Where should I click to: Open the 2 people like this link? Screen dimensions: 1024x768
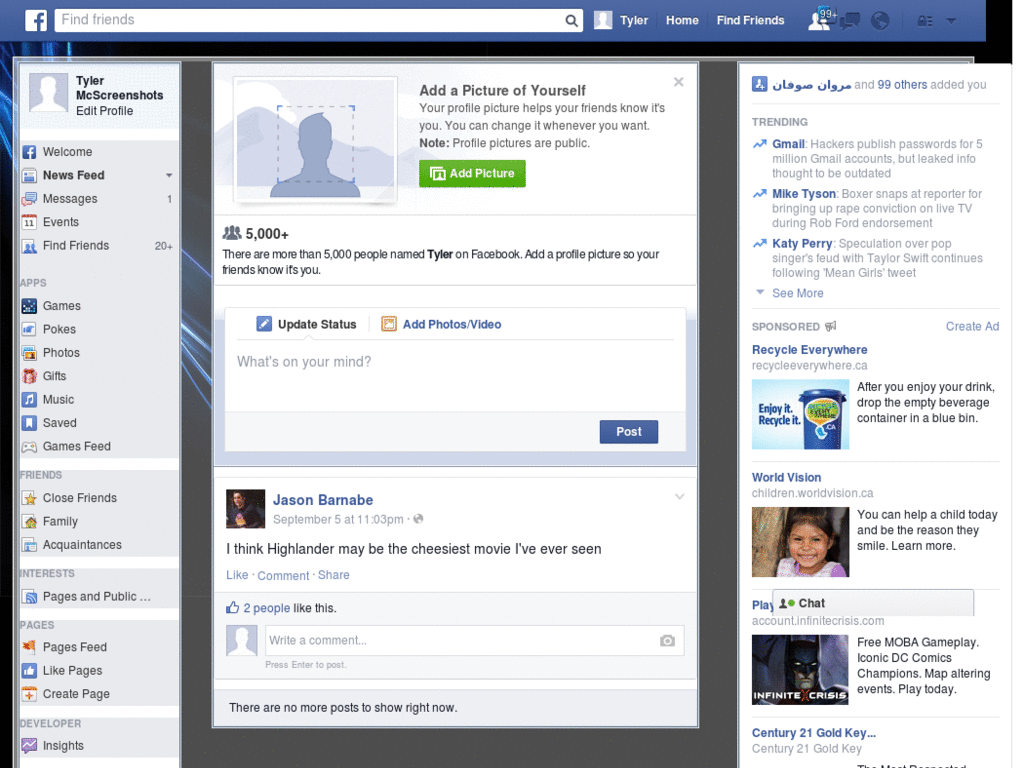click(x=266, y=608)
